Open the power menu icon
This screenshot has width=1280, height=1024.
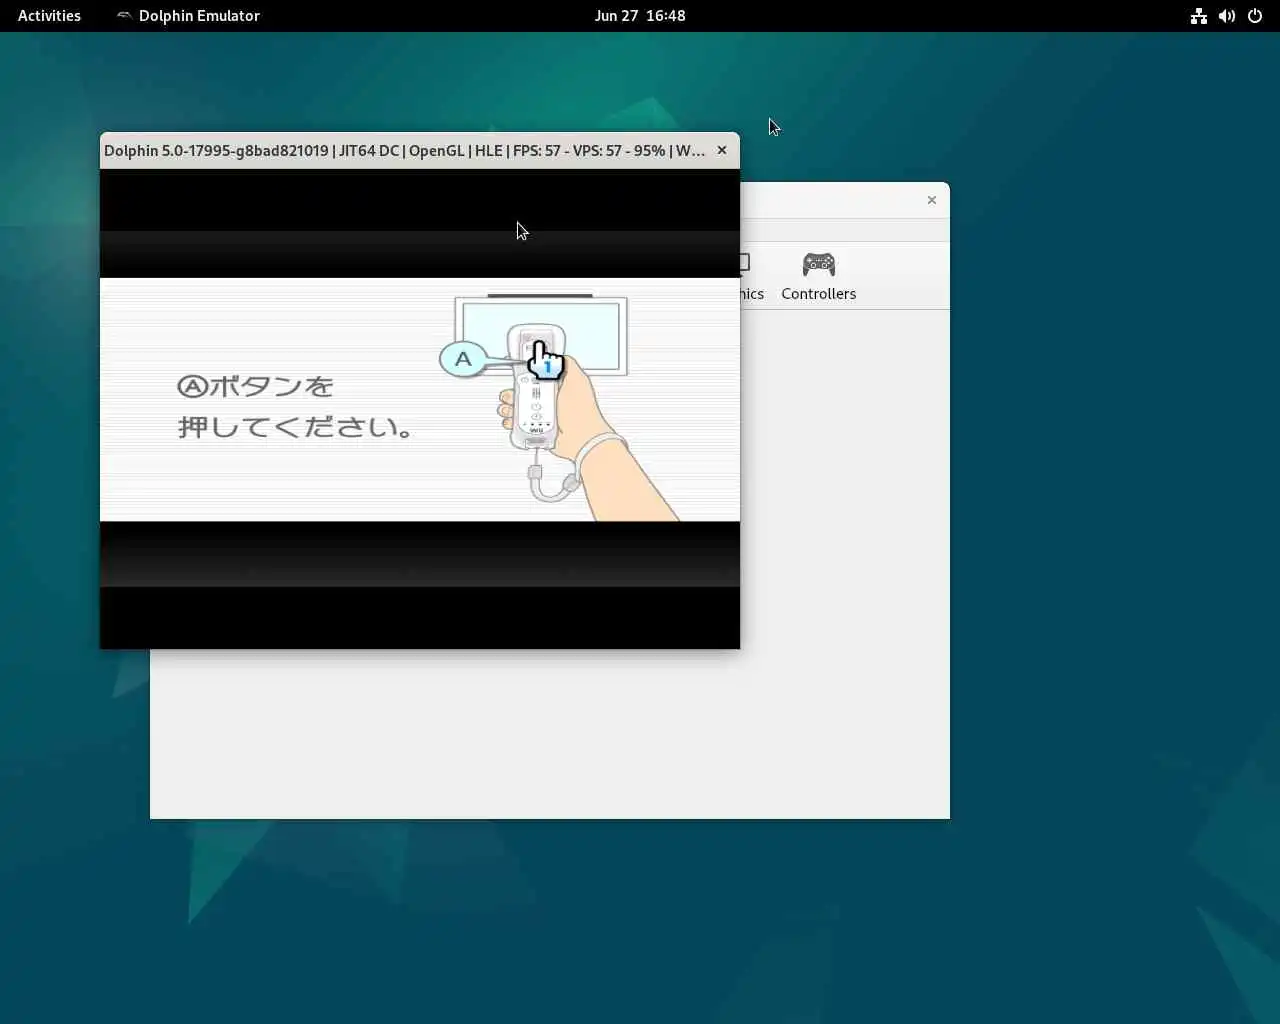(1254, 16)
